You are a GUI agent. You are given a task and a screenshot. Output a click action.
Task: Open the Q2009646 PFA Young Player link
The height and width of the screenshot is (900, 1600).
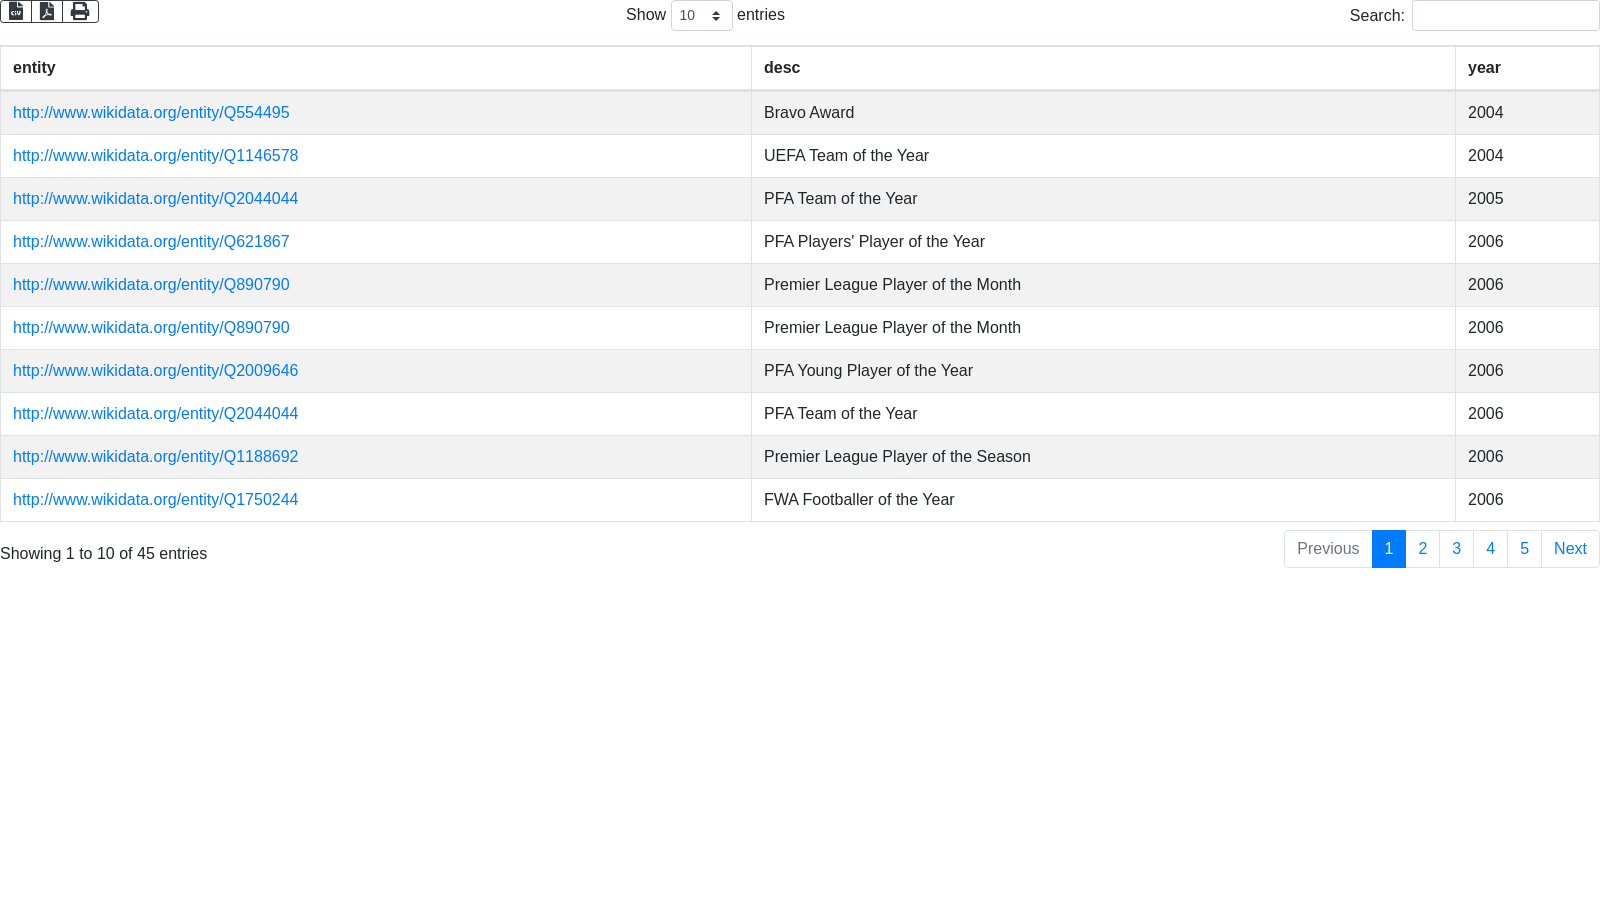click(155, 371)
